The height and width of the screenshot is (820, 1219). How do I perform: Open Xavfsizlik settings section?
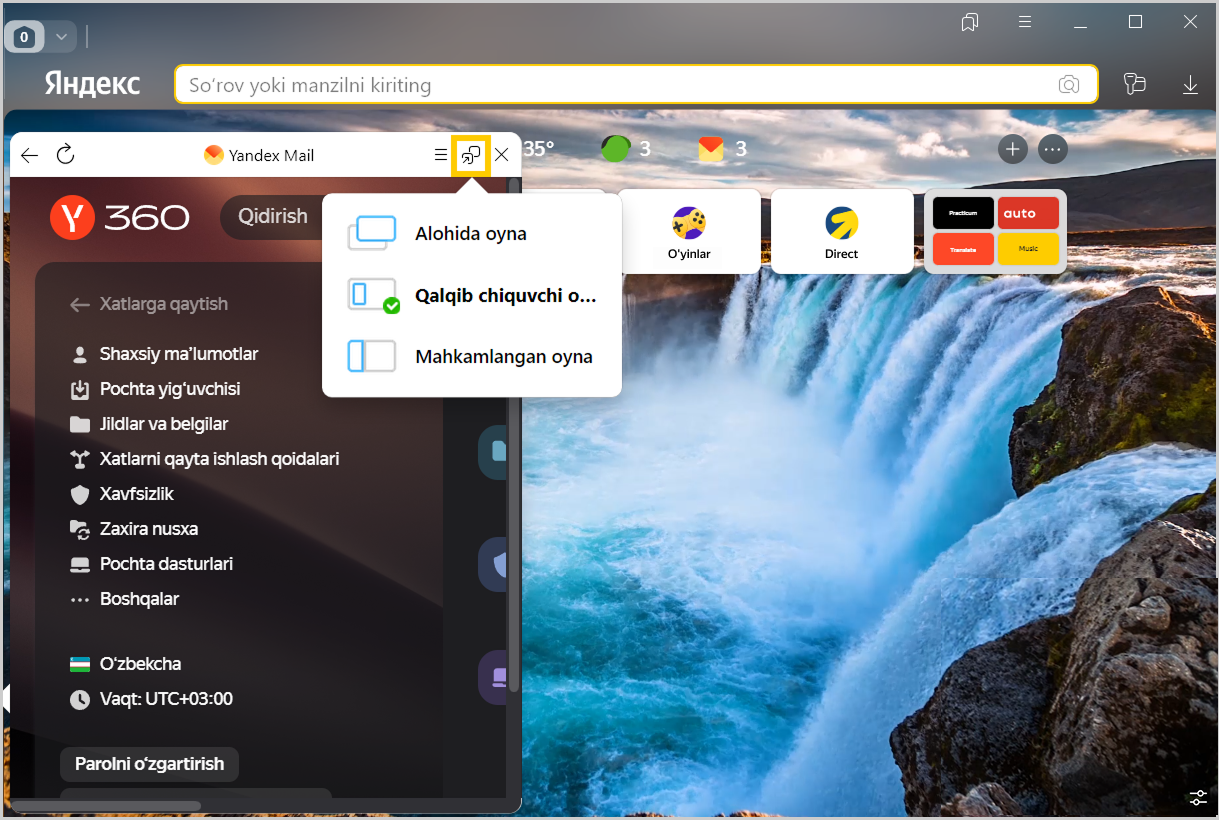tap(136, 494)
